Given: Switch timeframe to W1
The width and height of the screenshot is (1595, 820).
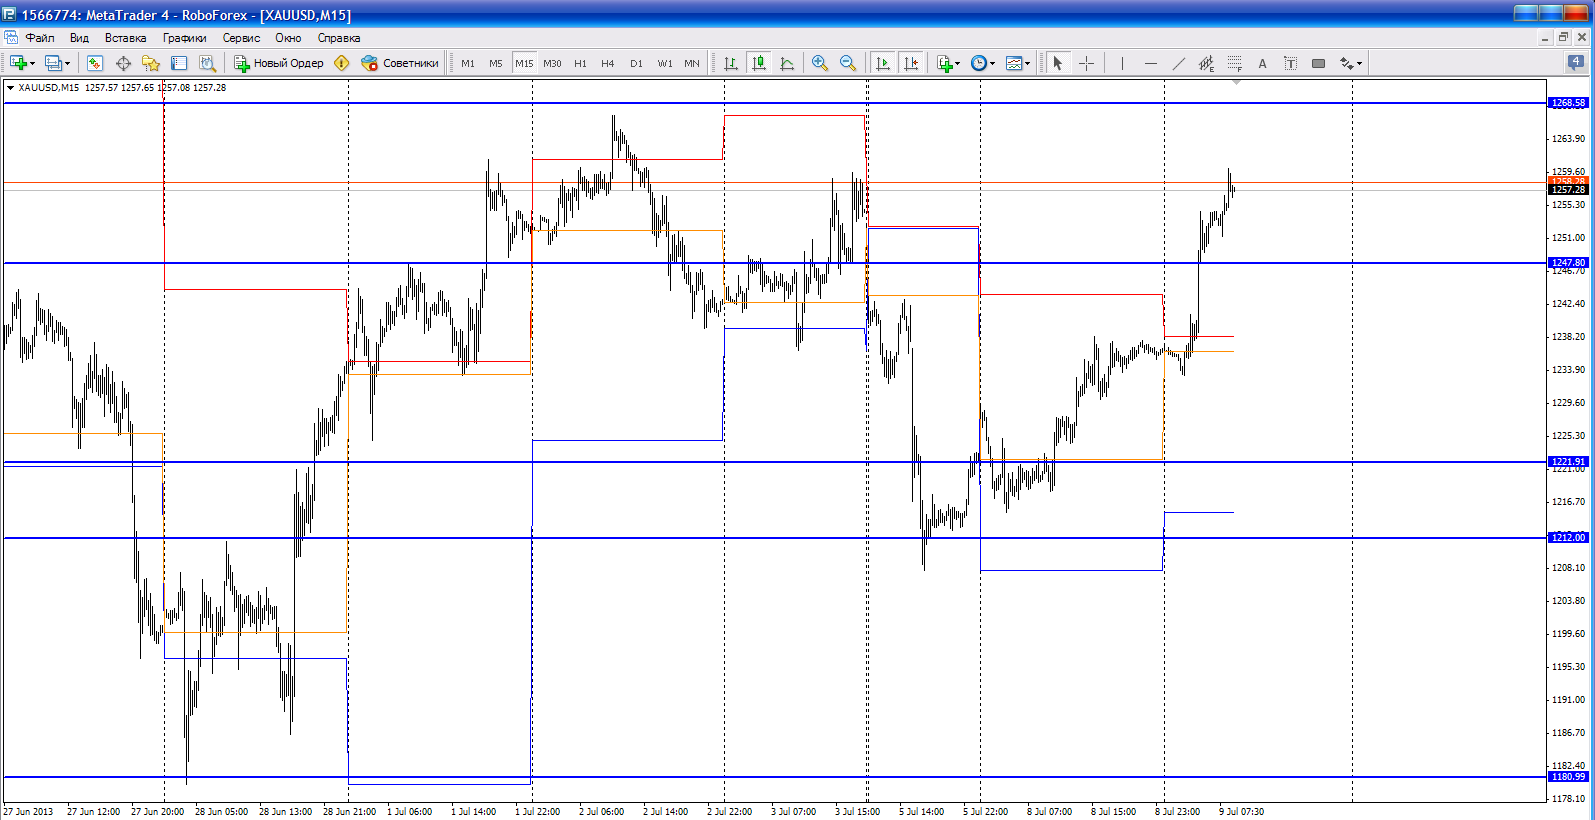Looking at the screenshot, I should [x=665, y=63].
